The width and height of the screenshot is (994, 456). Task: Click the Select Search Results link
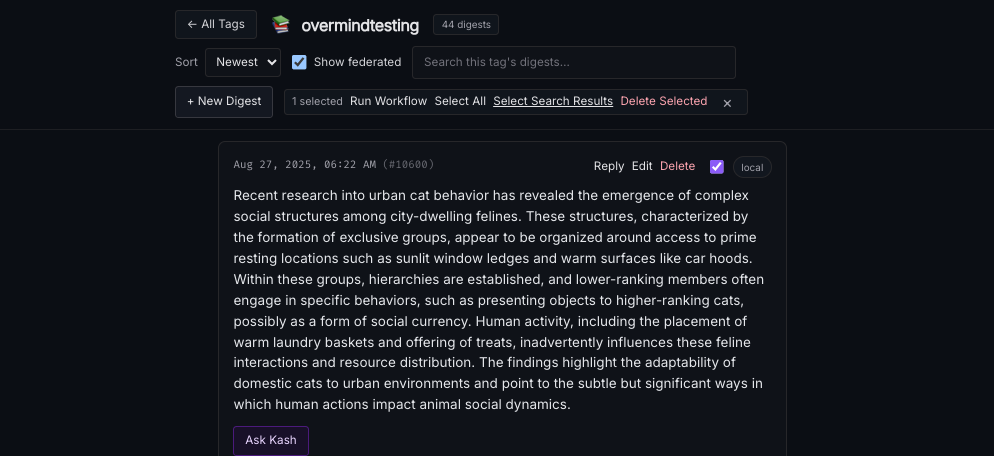pyautogui.click(x=553, y=101)
